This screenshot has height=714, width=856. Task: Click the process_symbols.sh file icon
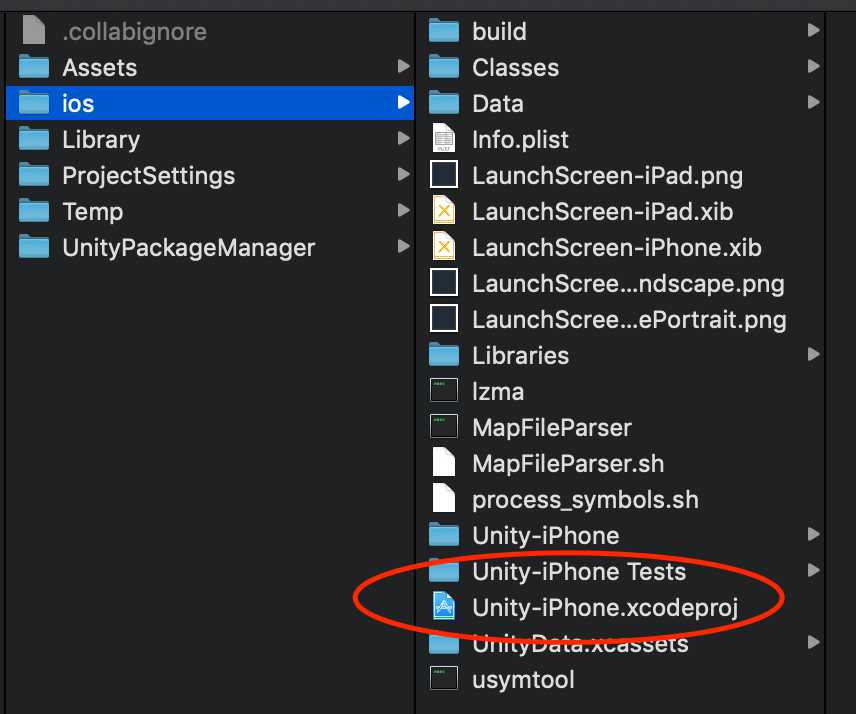point(444,498)
